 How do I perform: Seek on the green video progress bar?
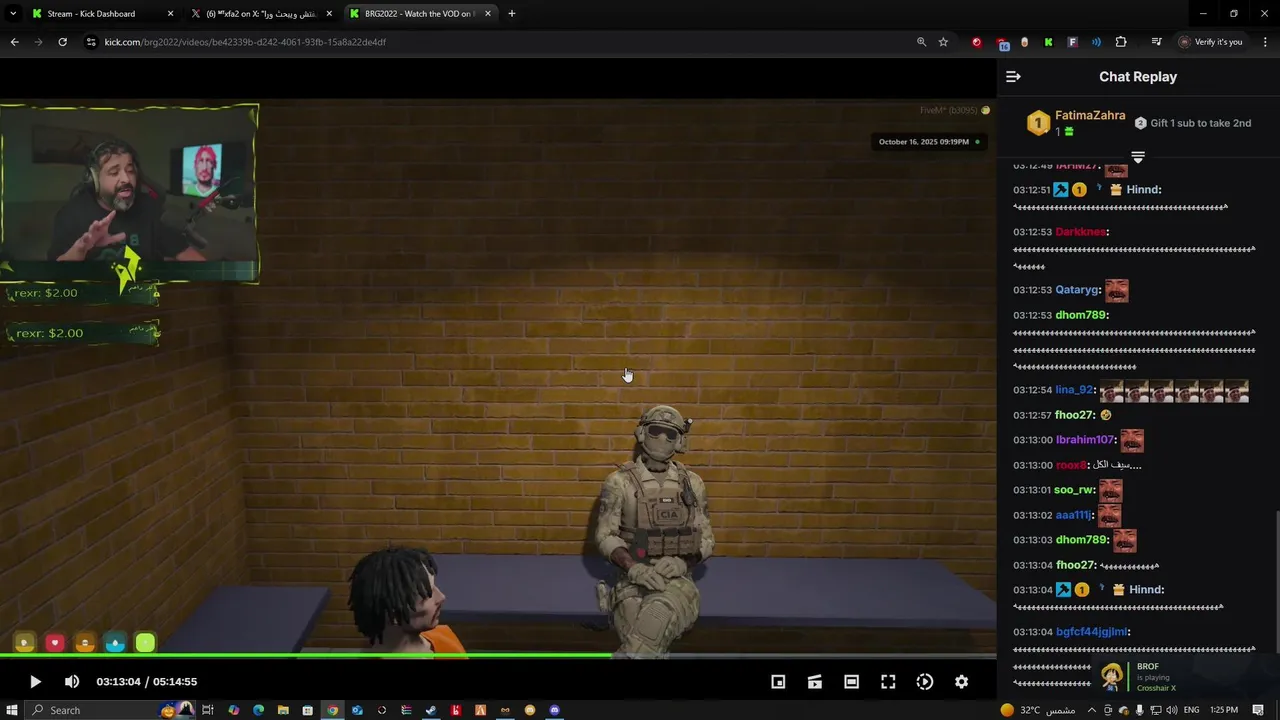coord(498,656)
